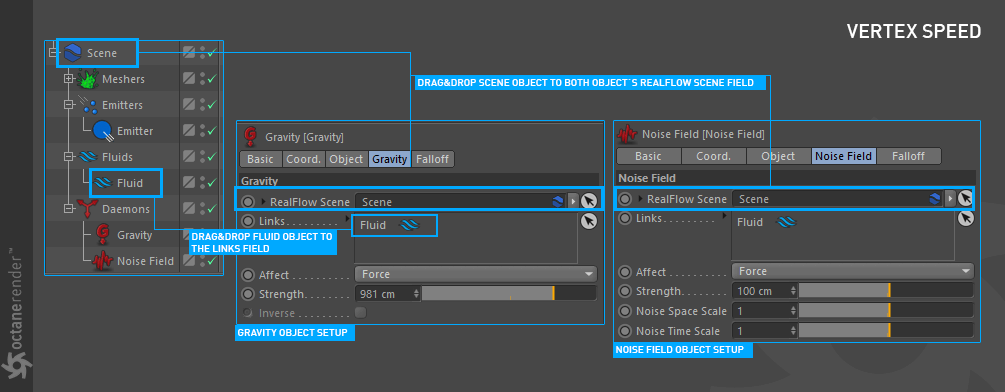This screenshot has height=392, width=1005.
Task: Open the Noise Field Affect dropdown set to Force
Action: [x=852, y=272]
